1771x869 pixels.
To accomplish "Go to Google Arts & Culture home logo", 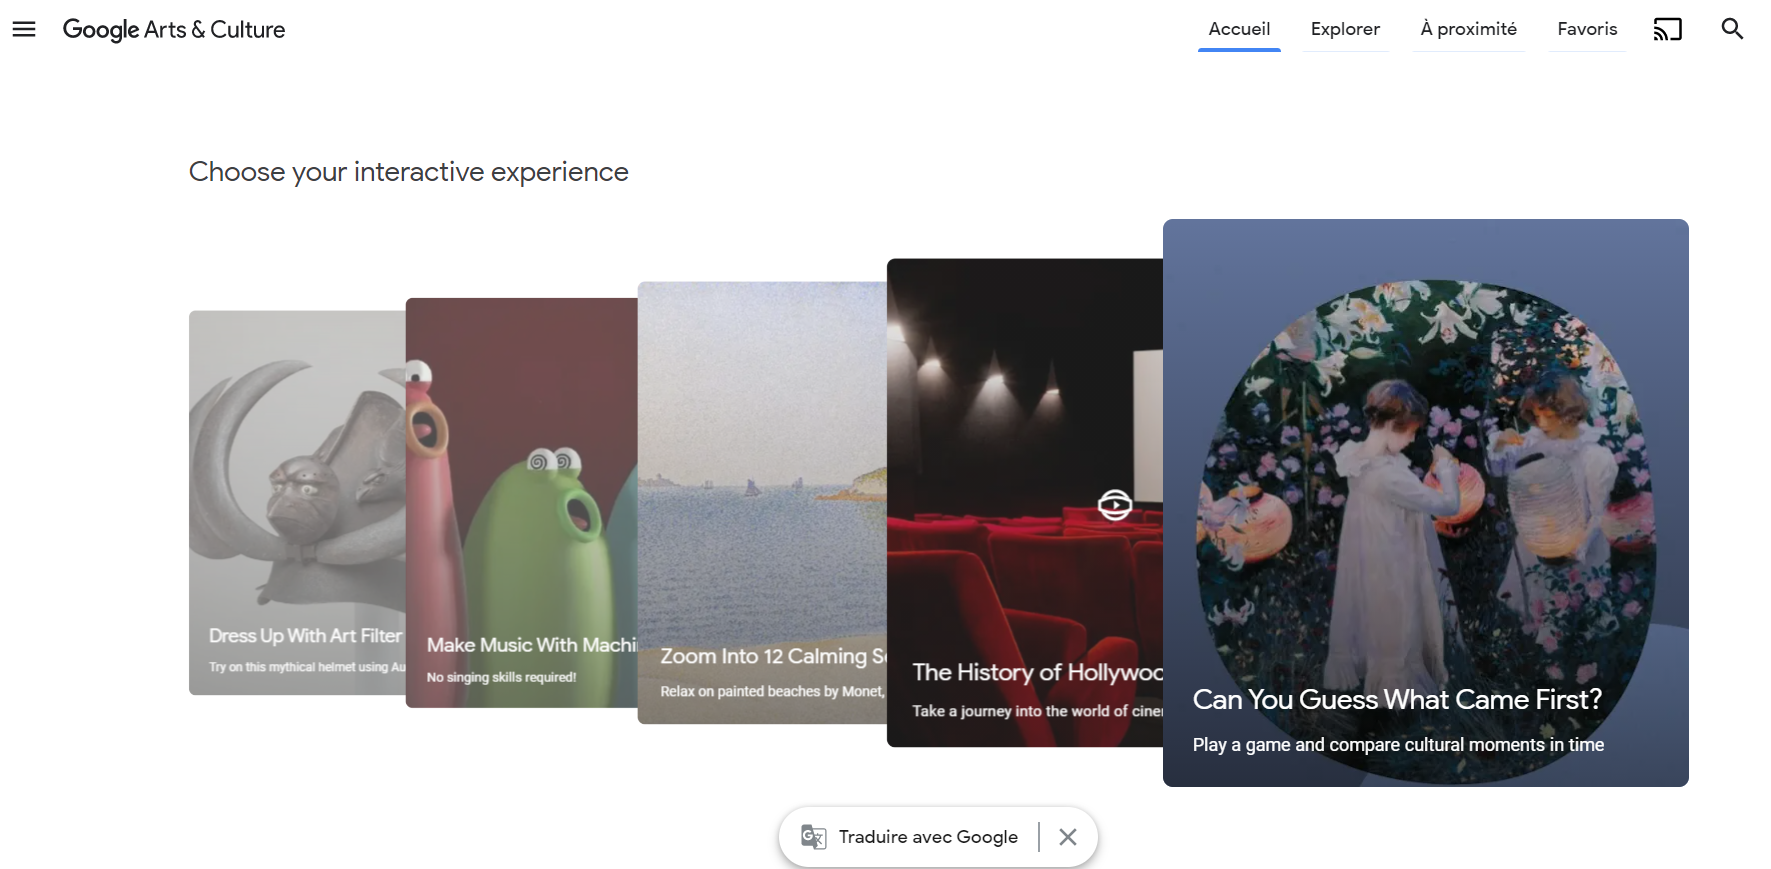I will click(x=174, y=29).
